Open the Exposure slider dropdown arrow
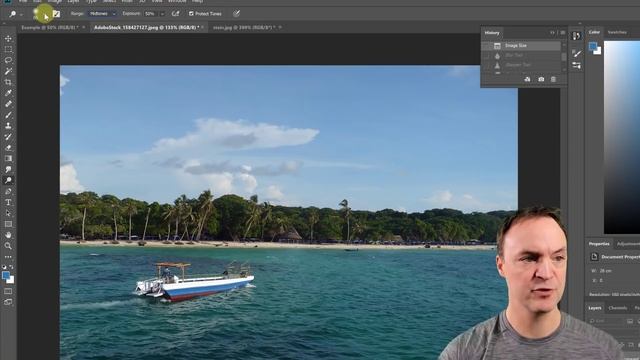Image resolution: width=640 pixels, height=360 pixels. [x=162, y=14]
